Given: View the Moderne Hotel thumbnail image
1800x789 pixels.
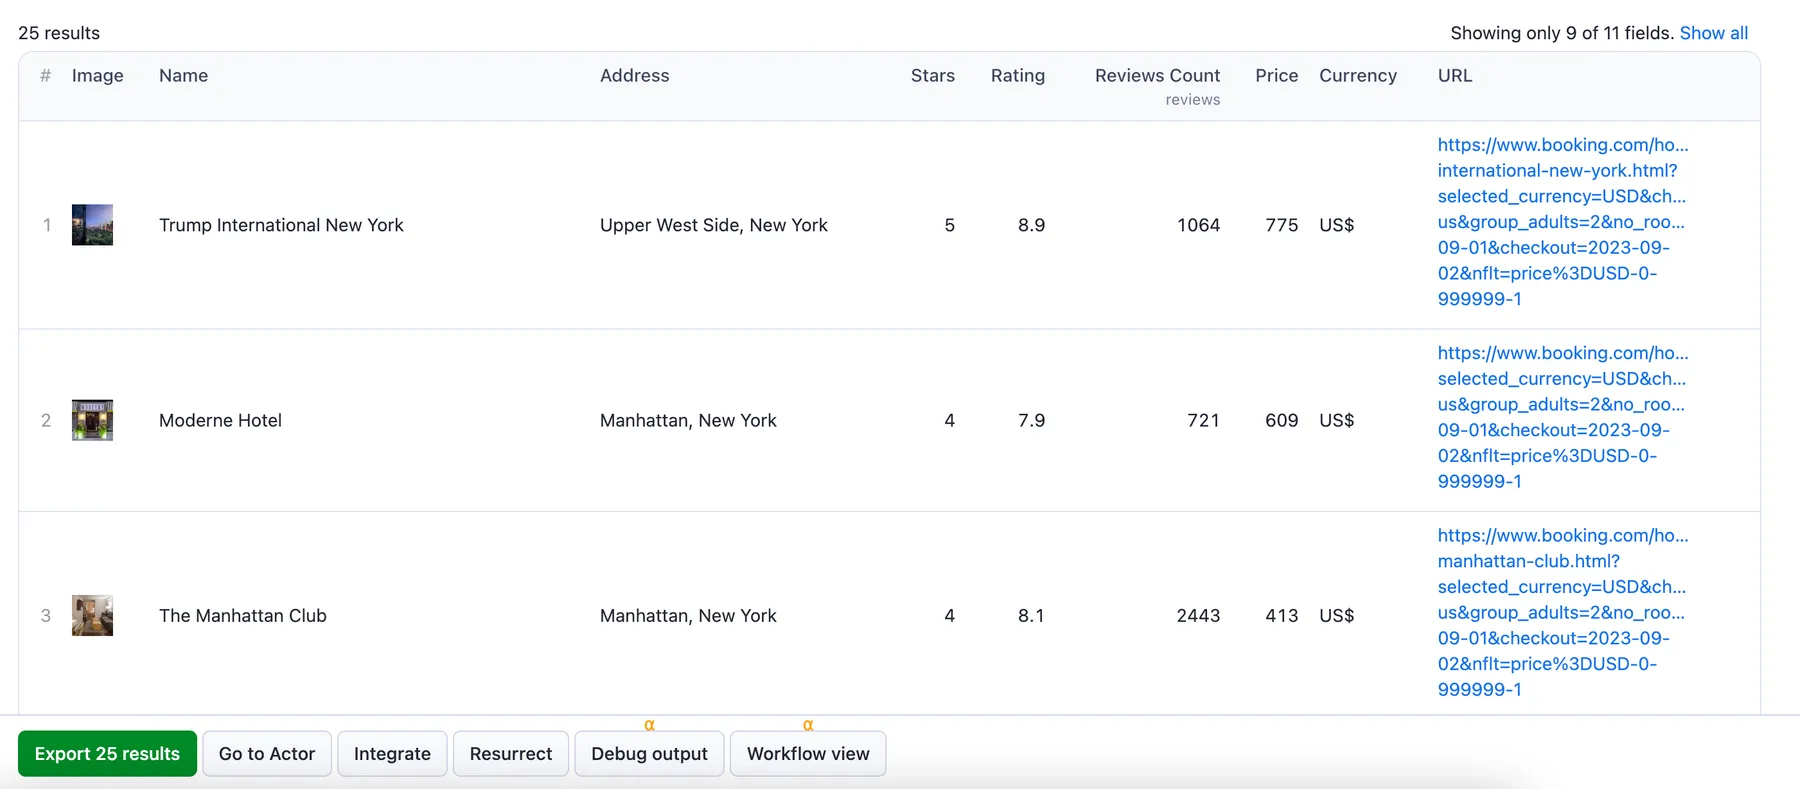Looking at the screenshot, I should point(92,420).
